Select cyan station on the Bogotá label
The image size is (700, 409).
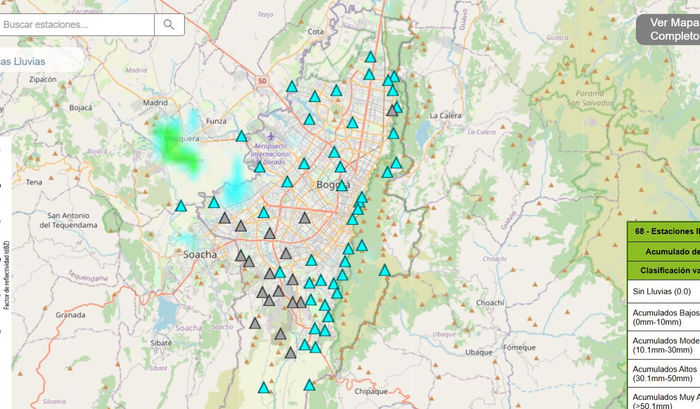pos(342,185)
